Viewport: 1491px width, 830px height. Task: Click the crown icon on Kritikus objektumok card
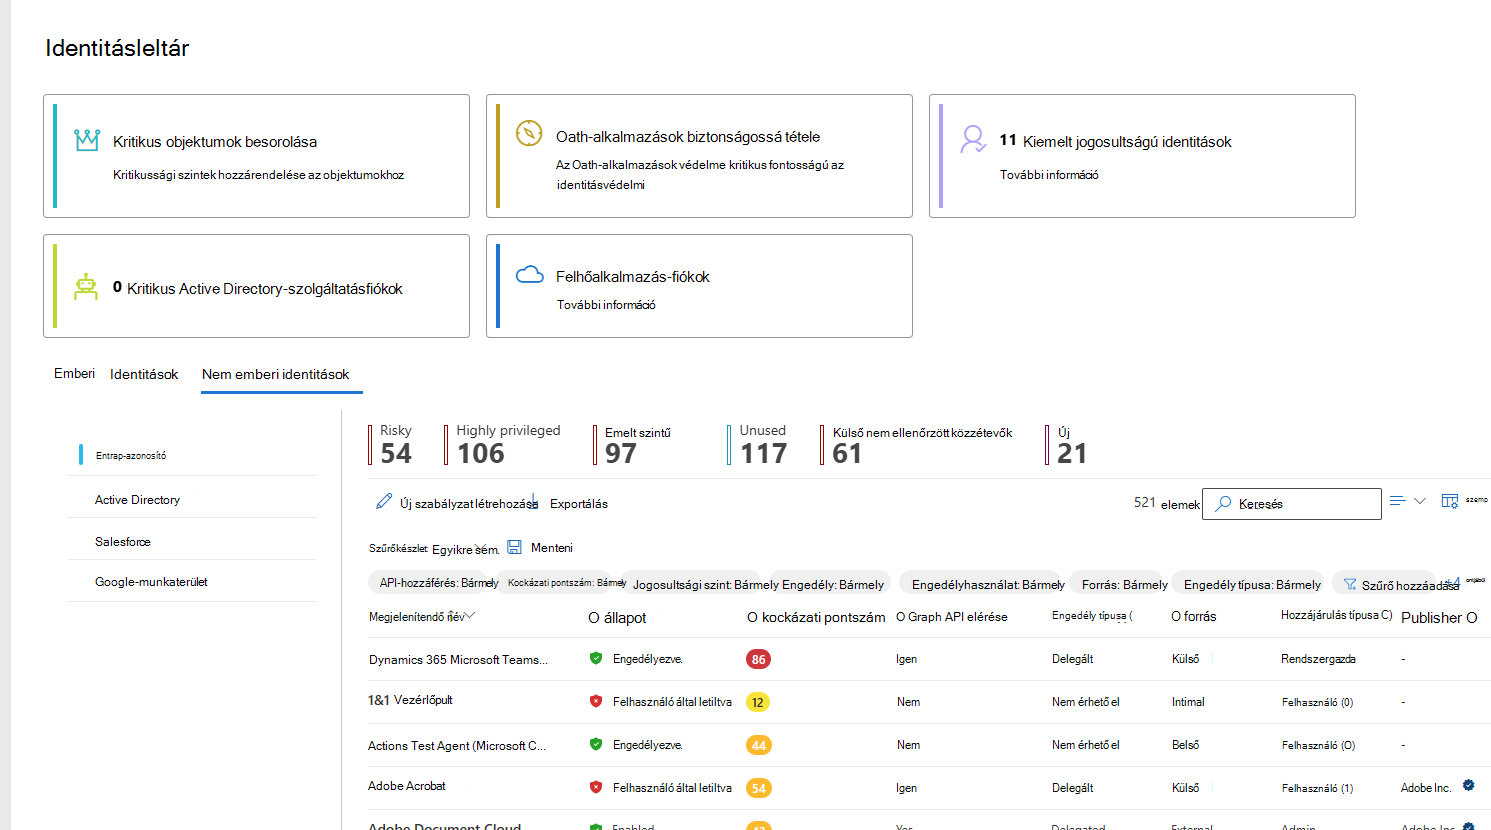tap(87, 141)
